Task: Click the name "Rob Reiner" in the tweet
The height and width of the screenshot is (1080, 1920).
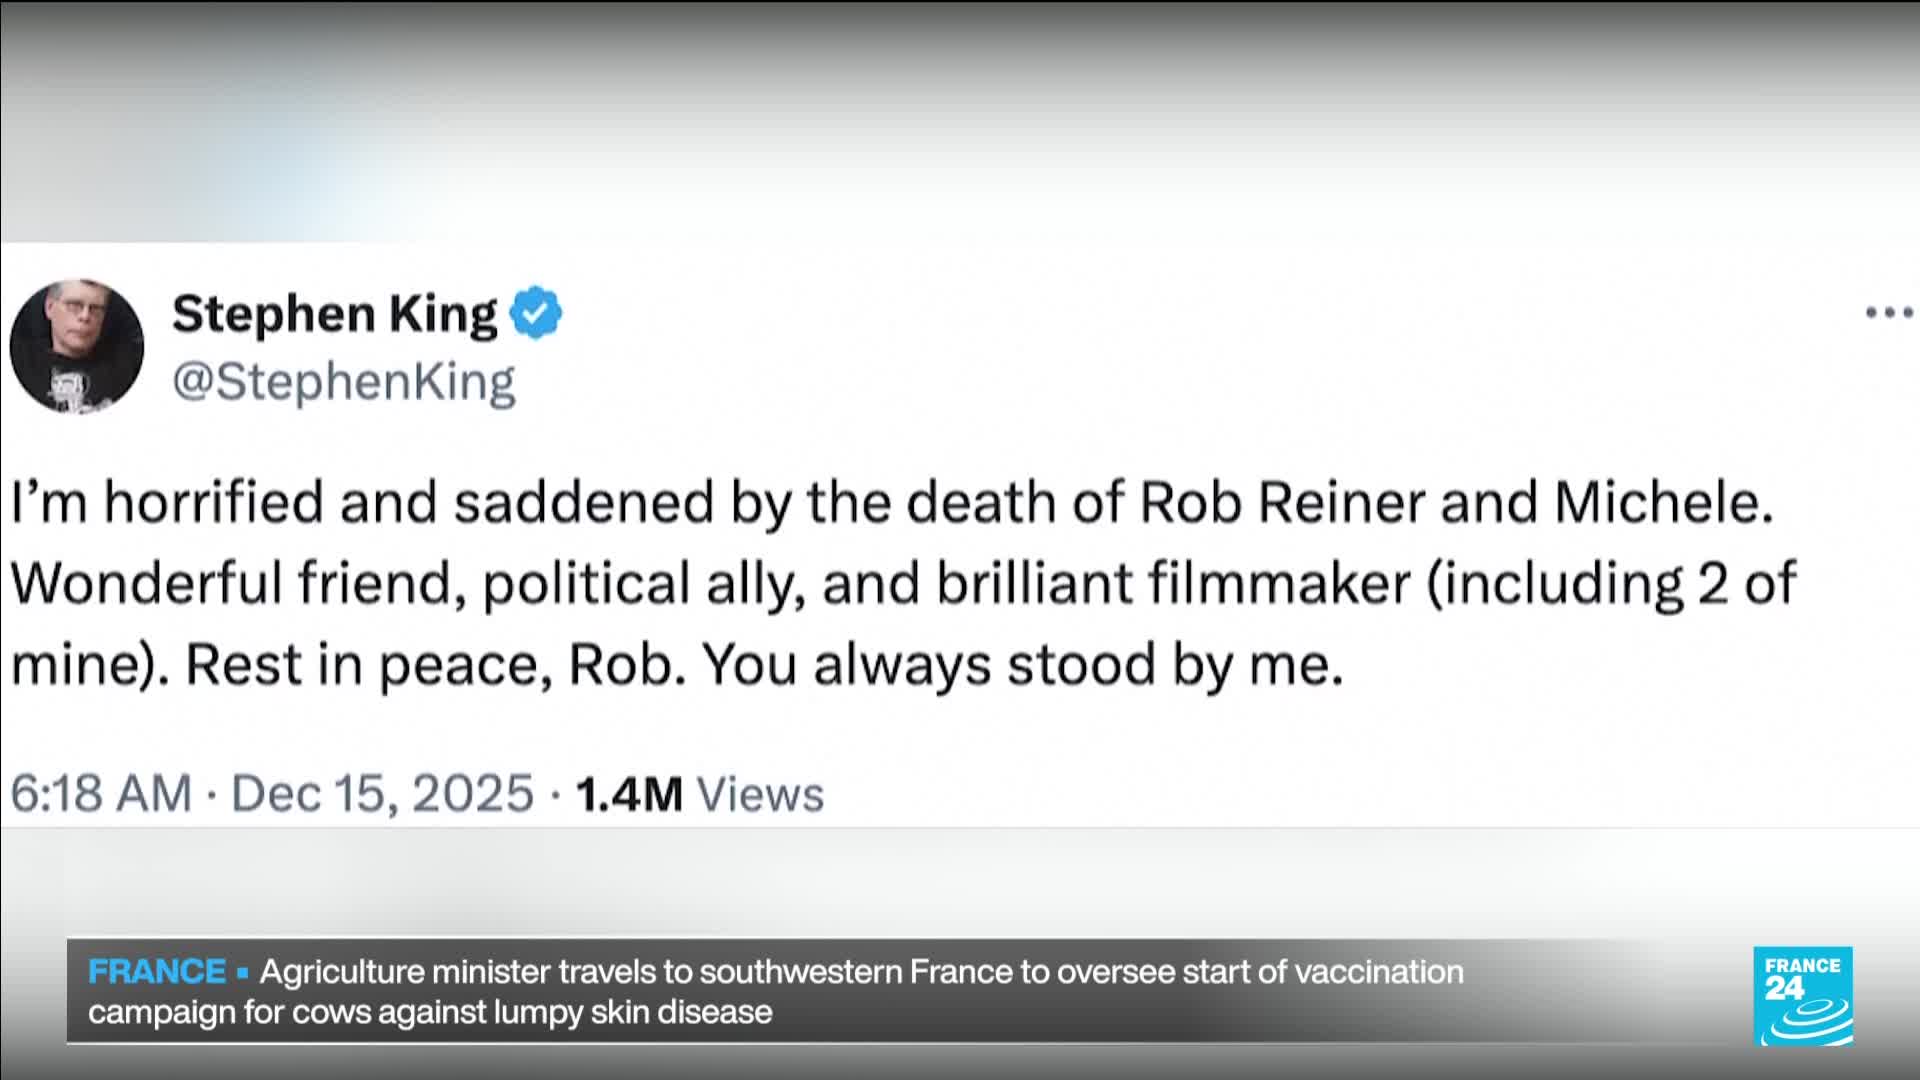Action: pyautogui.click(x=1282, y=502)
